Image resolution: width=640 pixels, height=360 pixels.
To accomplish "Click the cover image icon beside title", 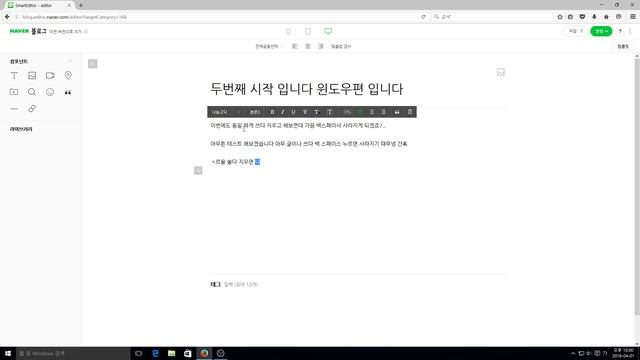I will point(501,72).
